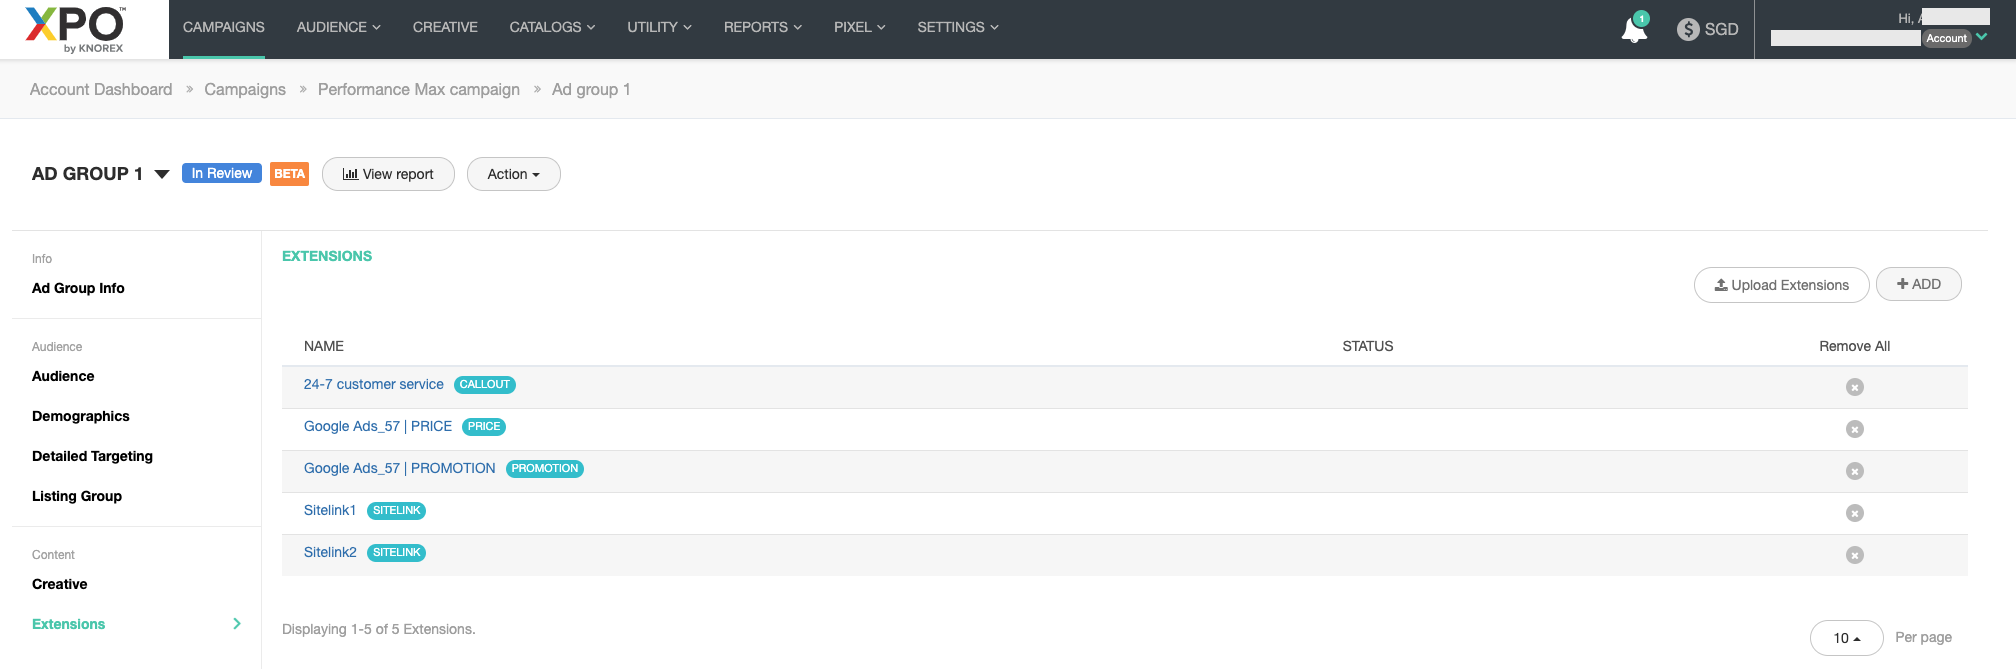
Task: Expand the AD GROUP 1 switcher arrow
Action: 162,174
